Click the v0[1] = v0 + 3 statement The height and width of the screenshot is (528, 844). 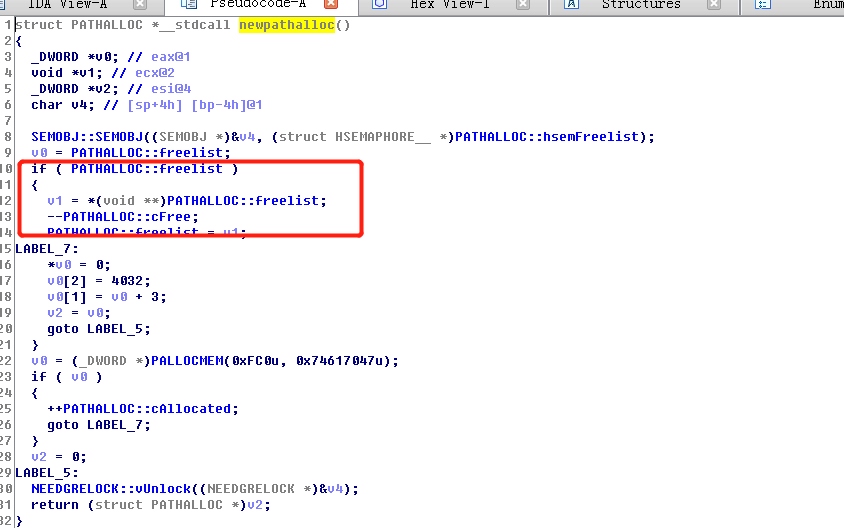pyautogui.click(x=107, y=297)
